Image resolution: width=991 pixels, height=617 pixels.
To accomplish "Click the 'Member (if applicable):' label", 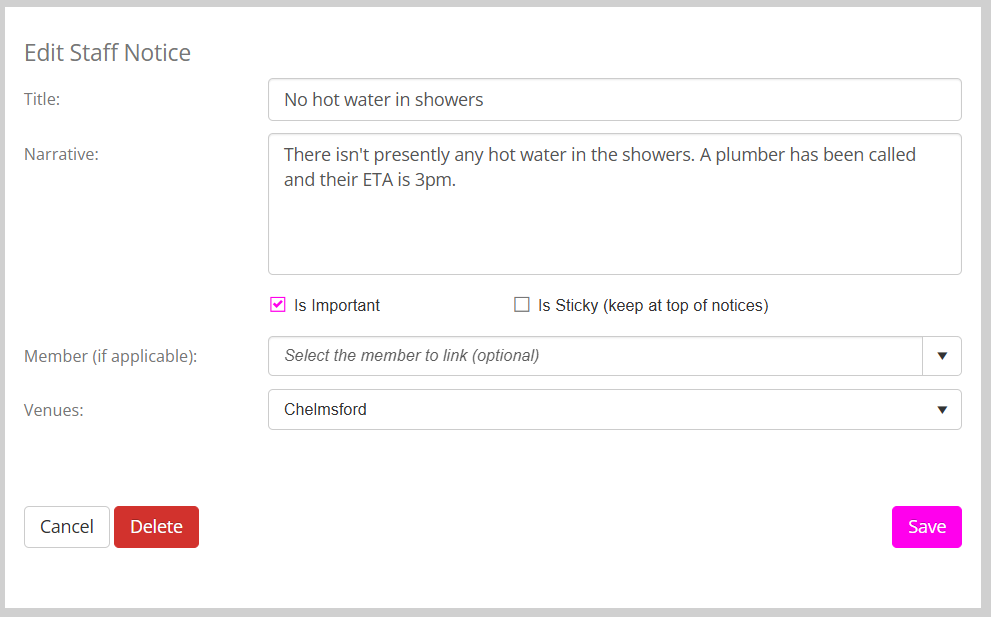I will (110, 356).
